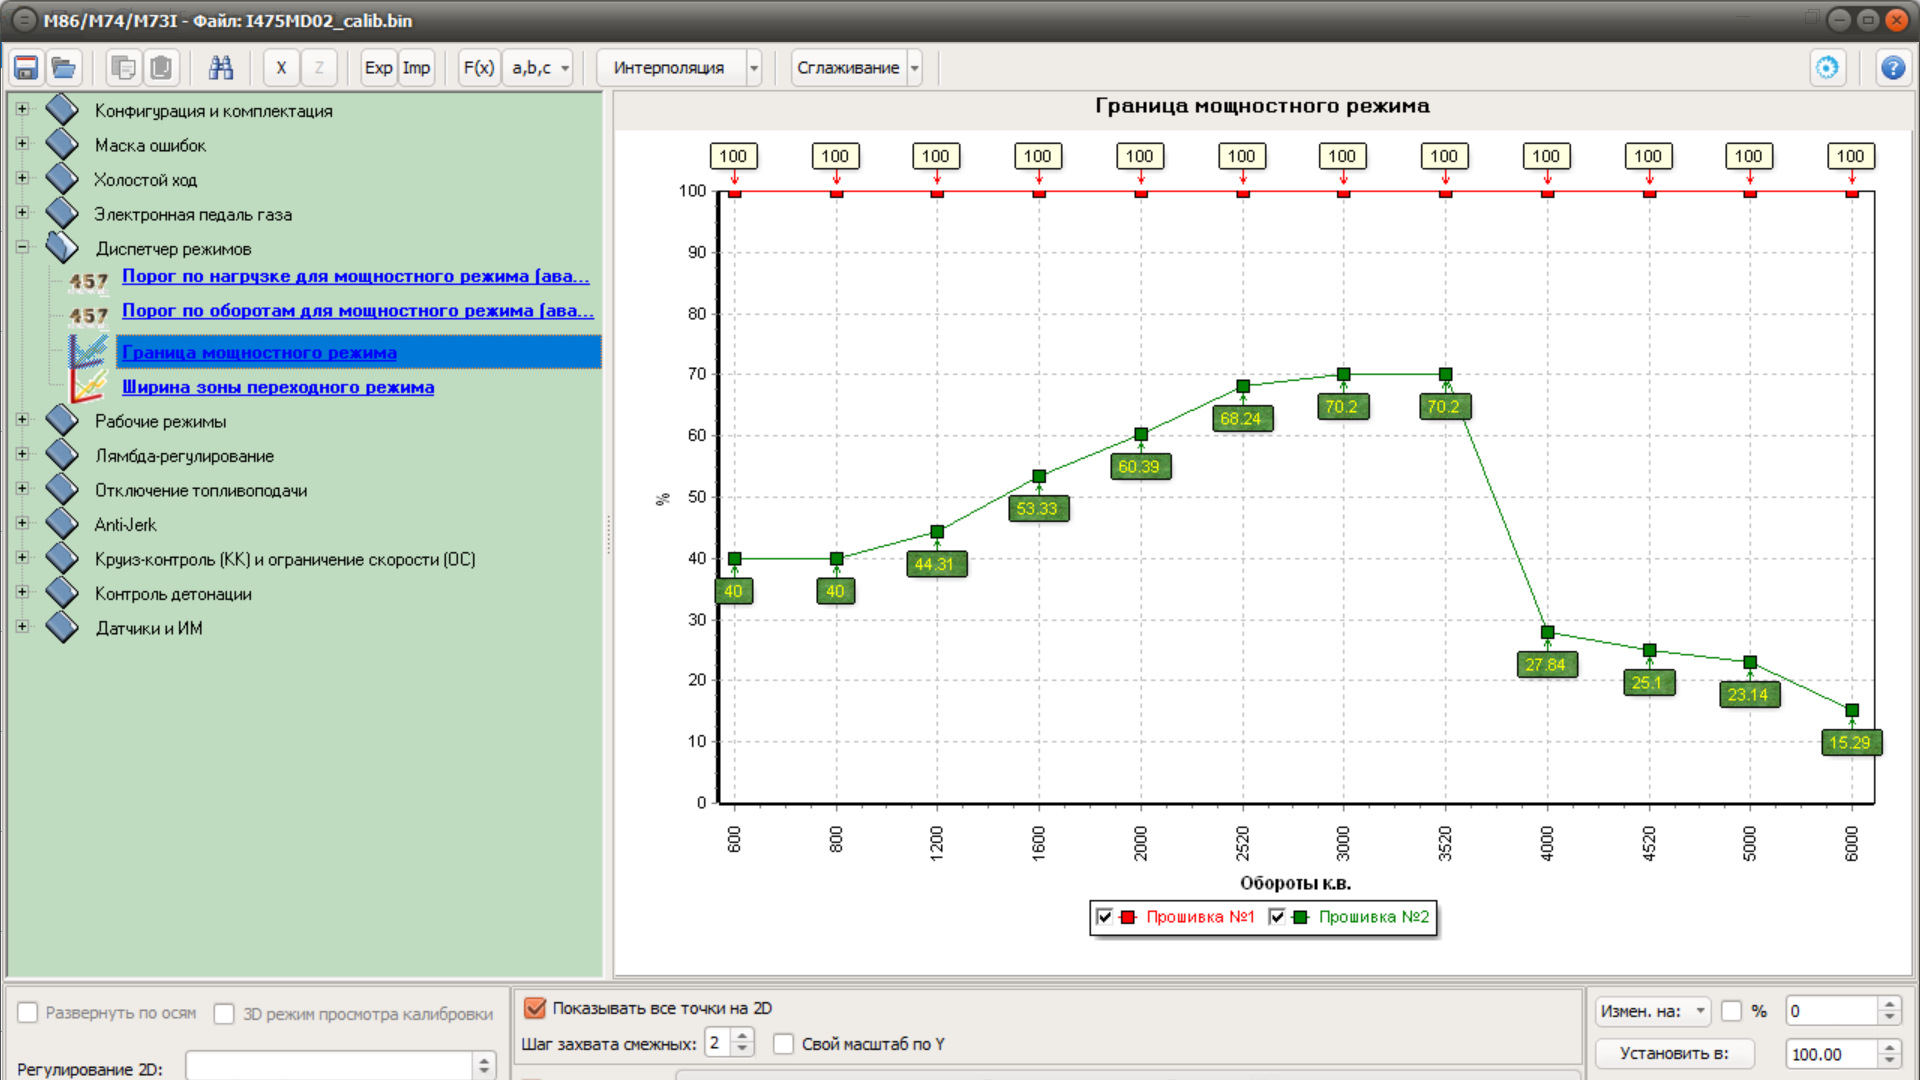
Task: Open the a,b,c dropdown
Action: pos(539,68)
